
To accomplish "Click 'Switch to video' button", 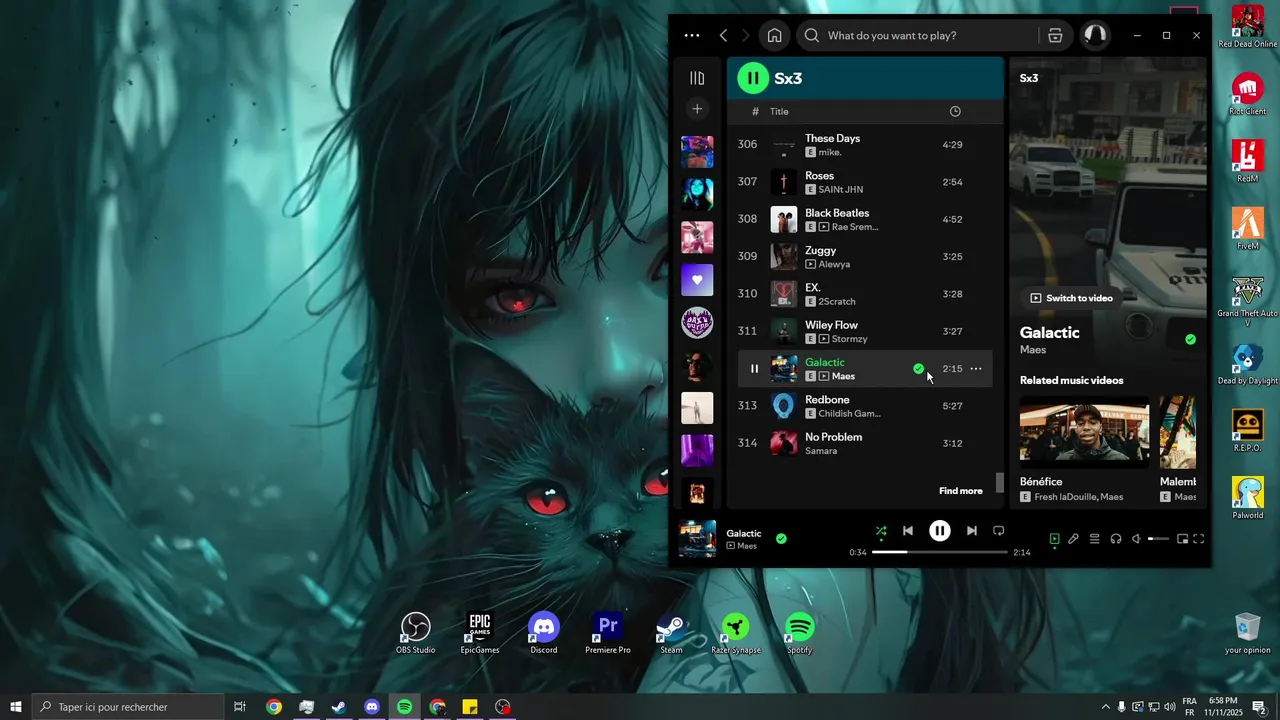I will (1071, 298).
